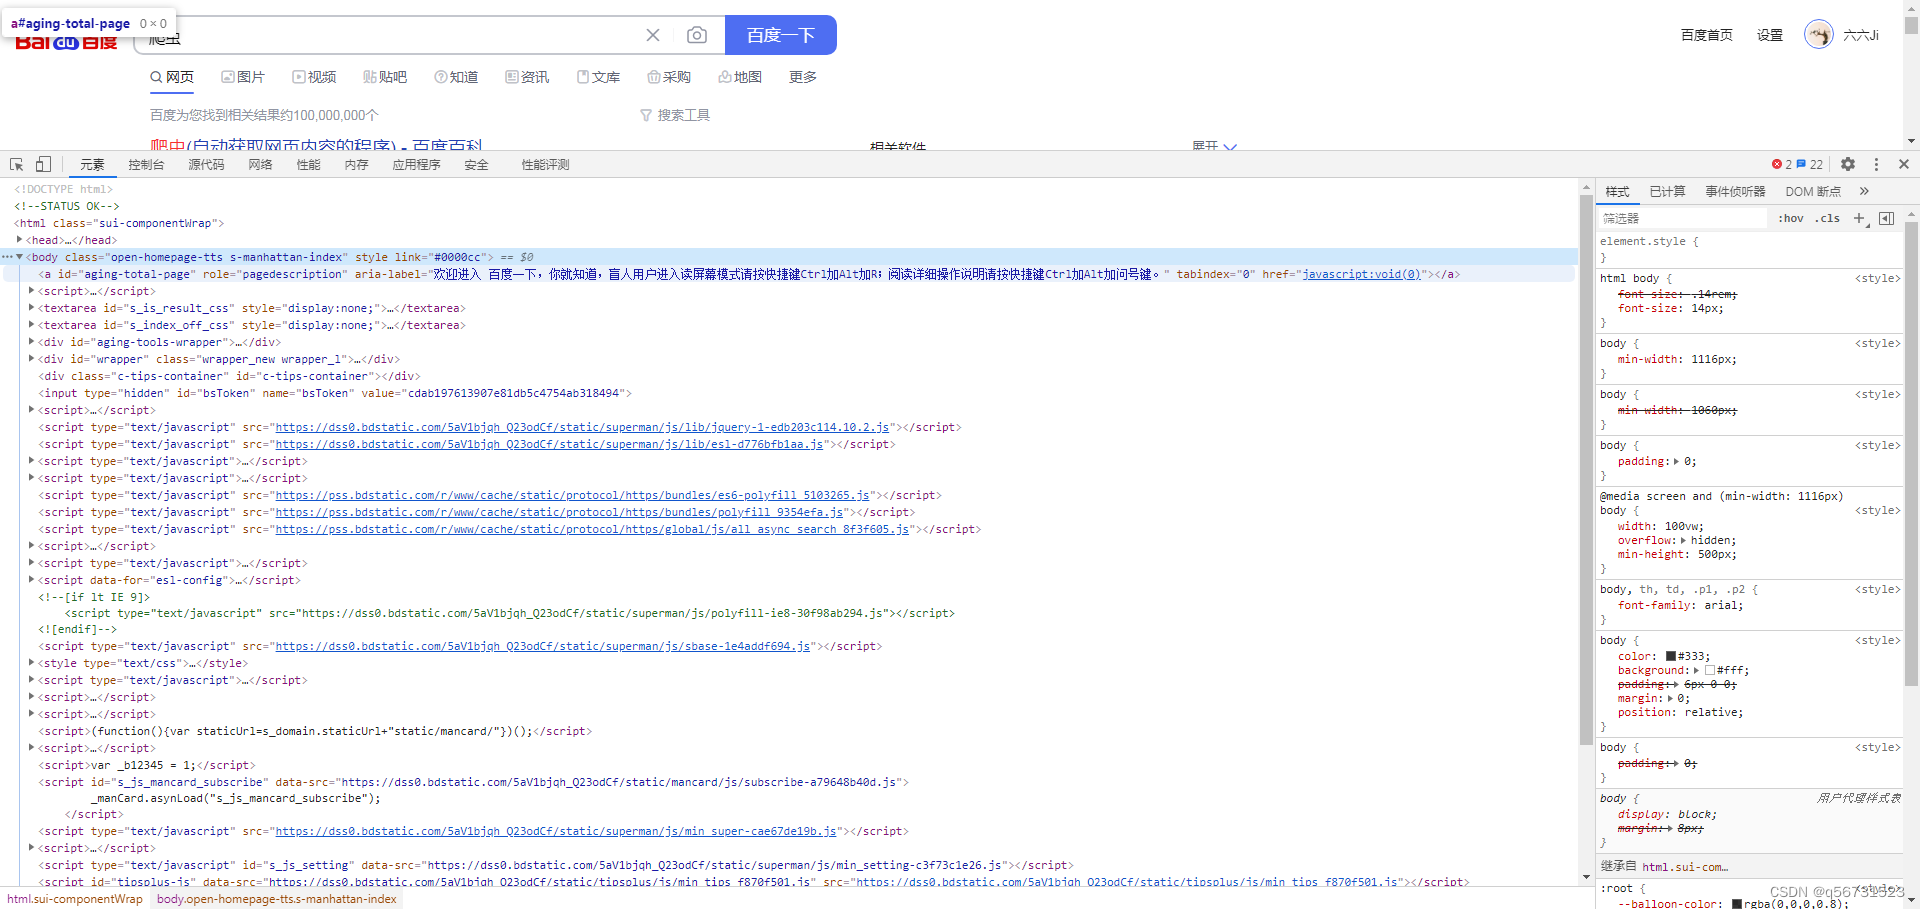This screenshot has width=1920, height=909.
Task: Open the 采购 search category
Action: coord(669,77)
